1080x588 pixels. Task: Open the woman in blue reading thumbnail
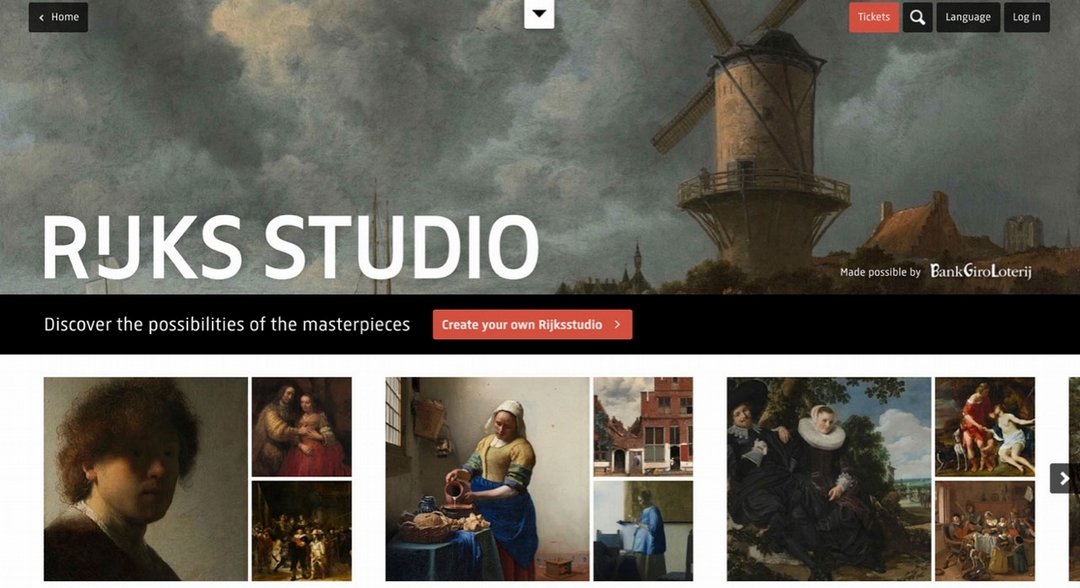643,531
